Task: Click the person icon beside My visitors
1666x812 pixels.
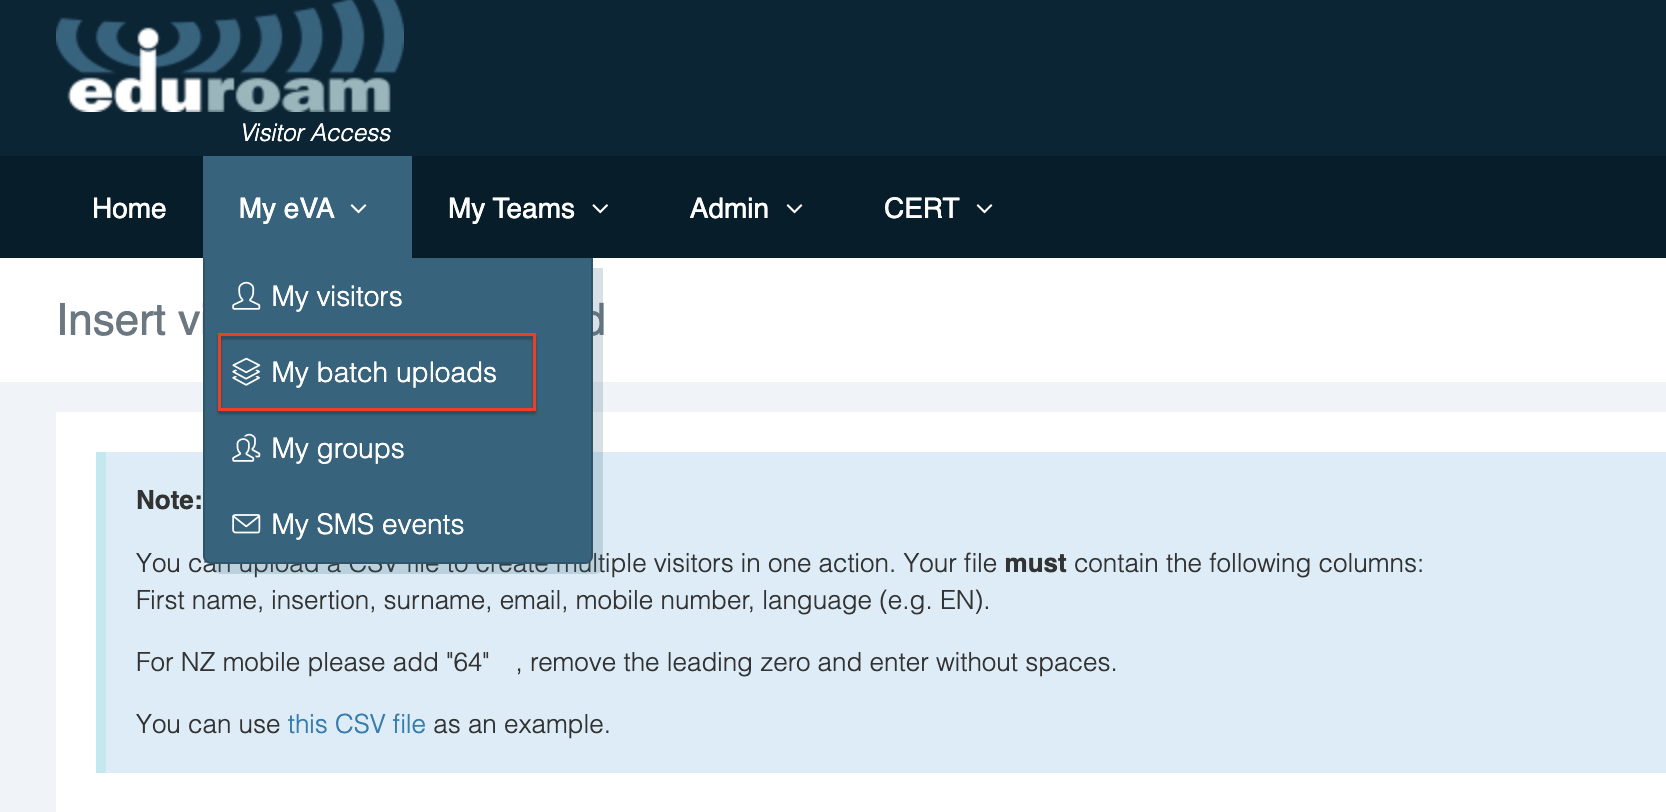Action: (x=246, y=296)
